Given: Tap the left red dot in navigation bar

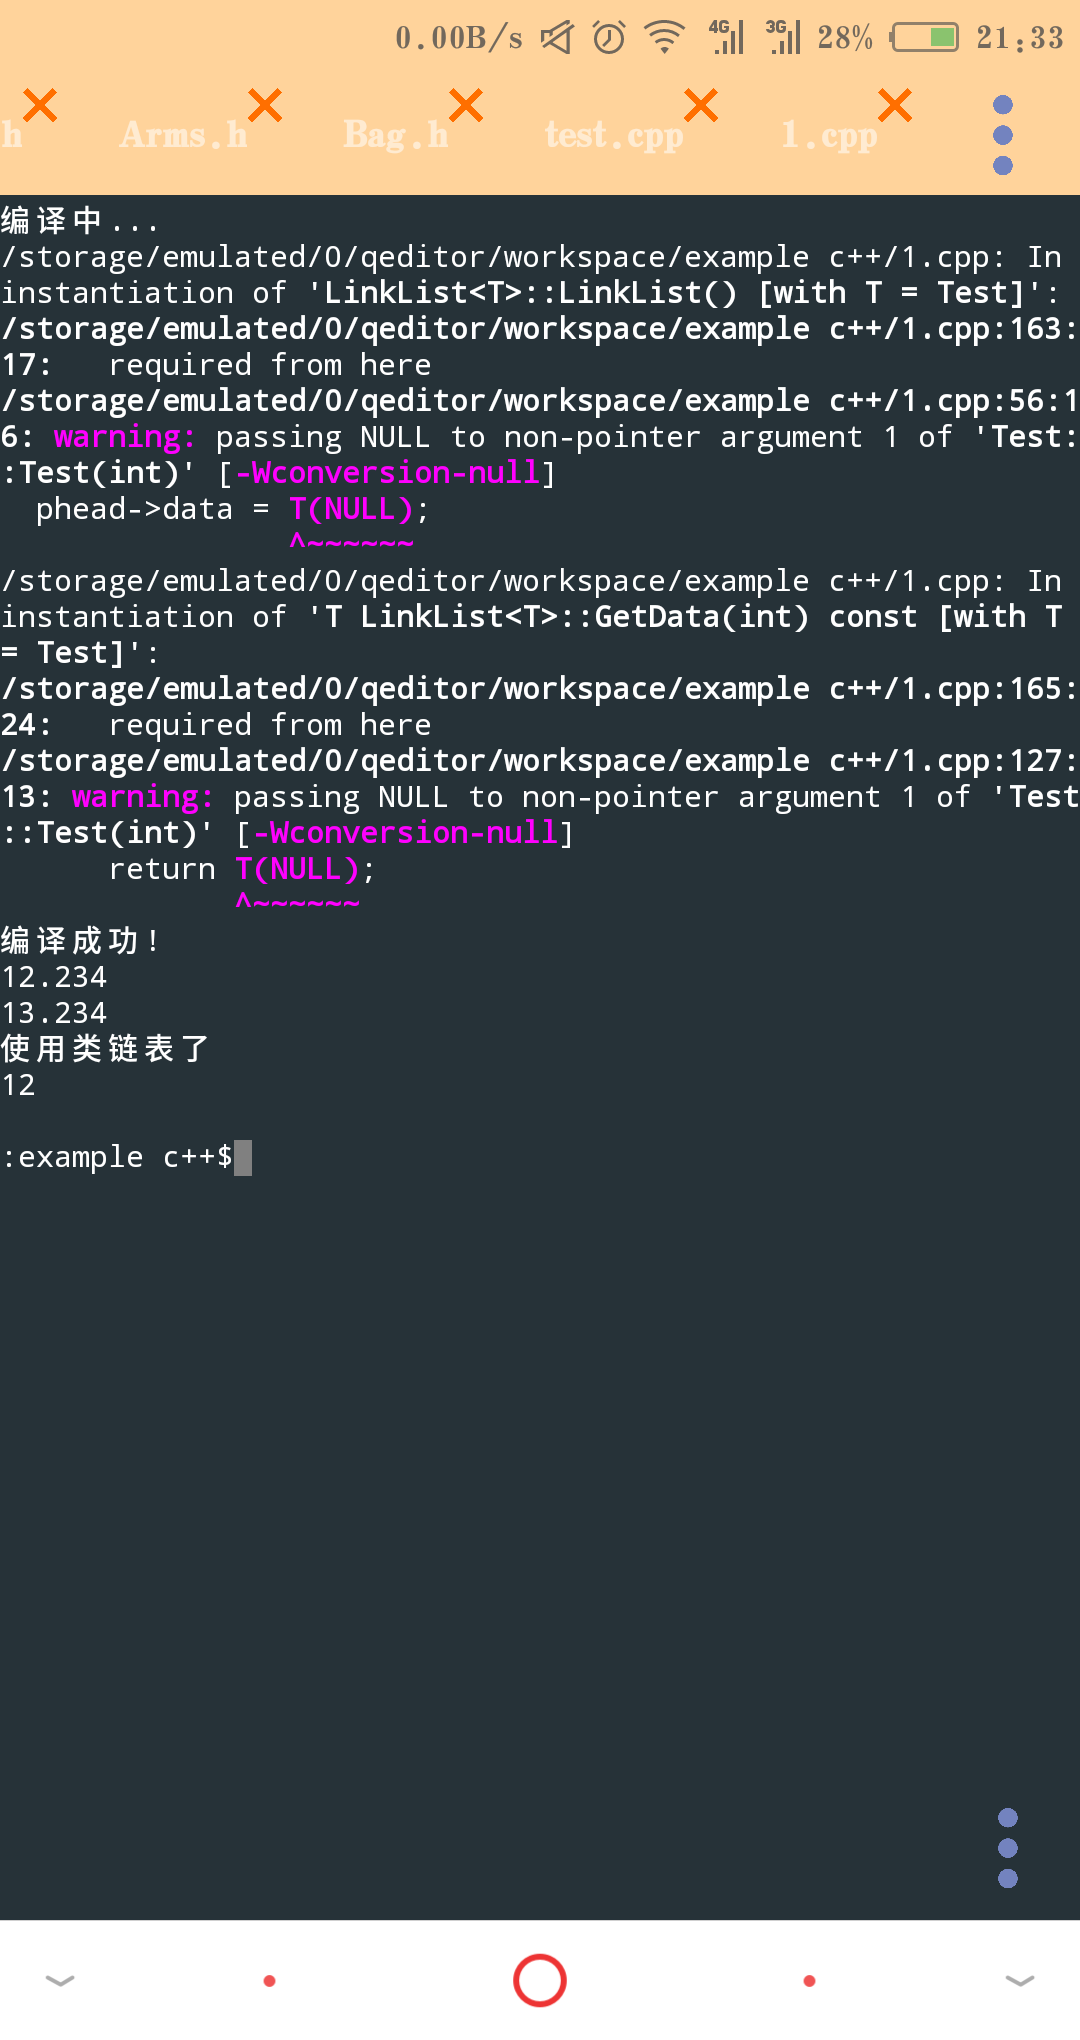Looking at the screenshot, I should tap(269, 1981).
